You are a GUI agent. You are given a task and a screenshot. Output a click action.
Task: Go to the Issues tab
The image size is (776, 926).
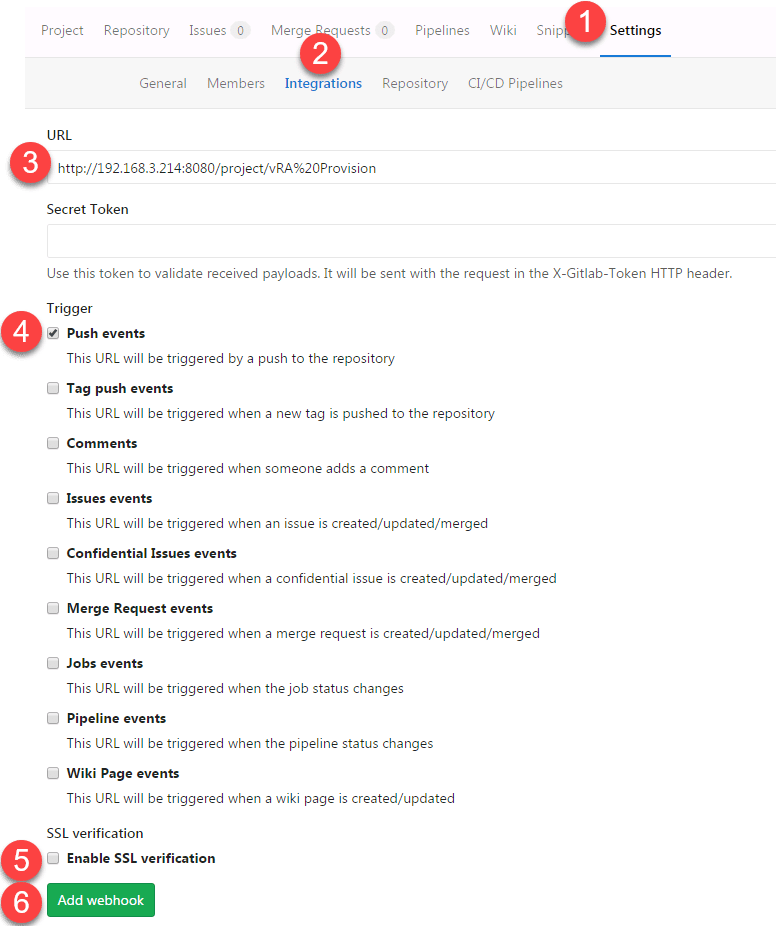207,30
